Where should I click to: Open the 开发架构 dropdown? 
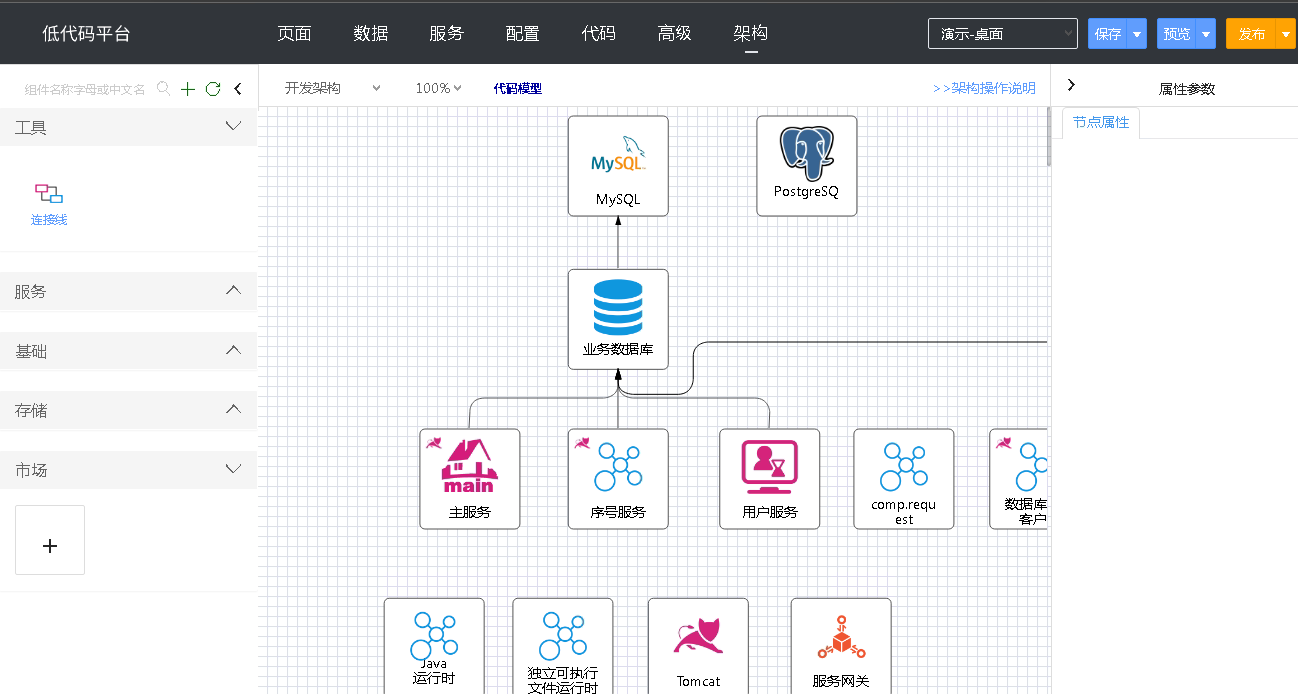click(332, 88)
